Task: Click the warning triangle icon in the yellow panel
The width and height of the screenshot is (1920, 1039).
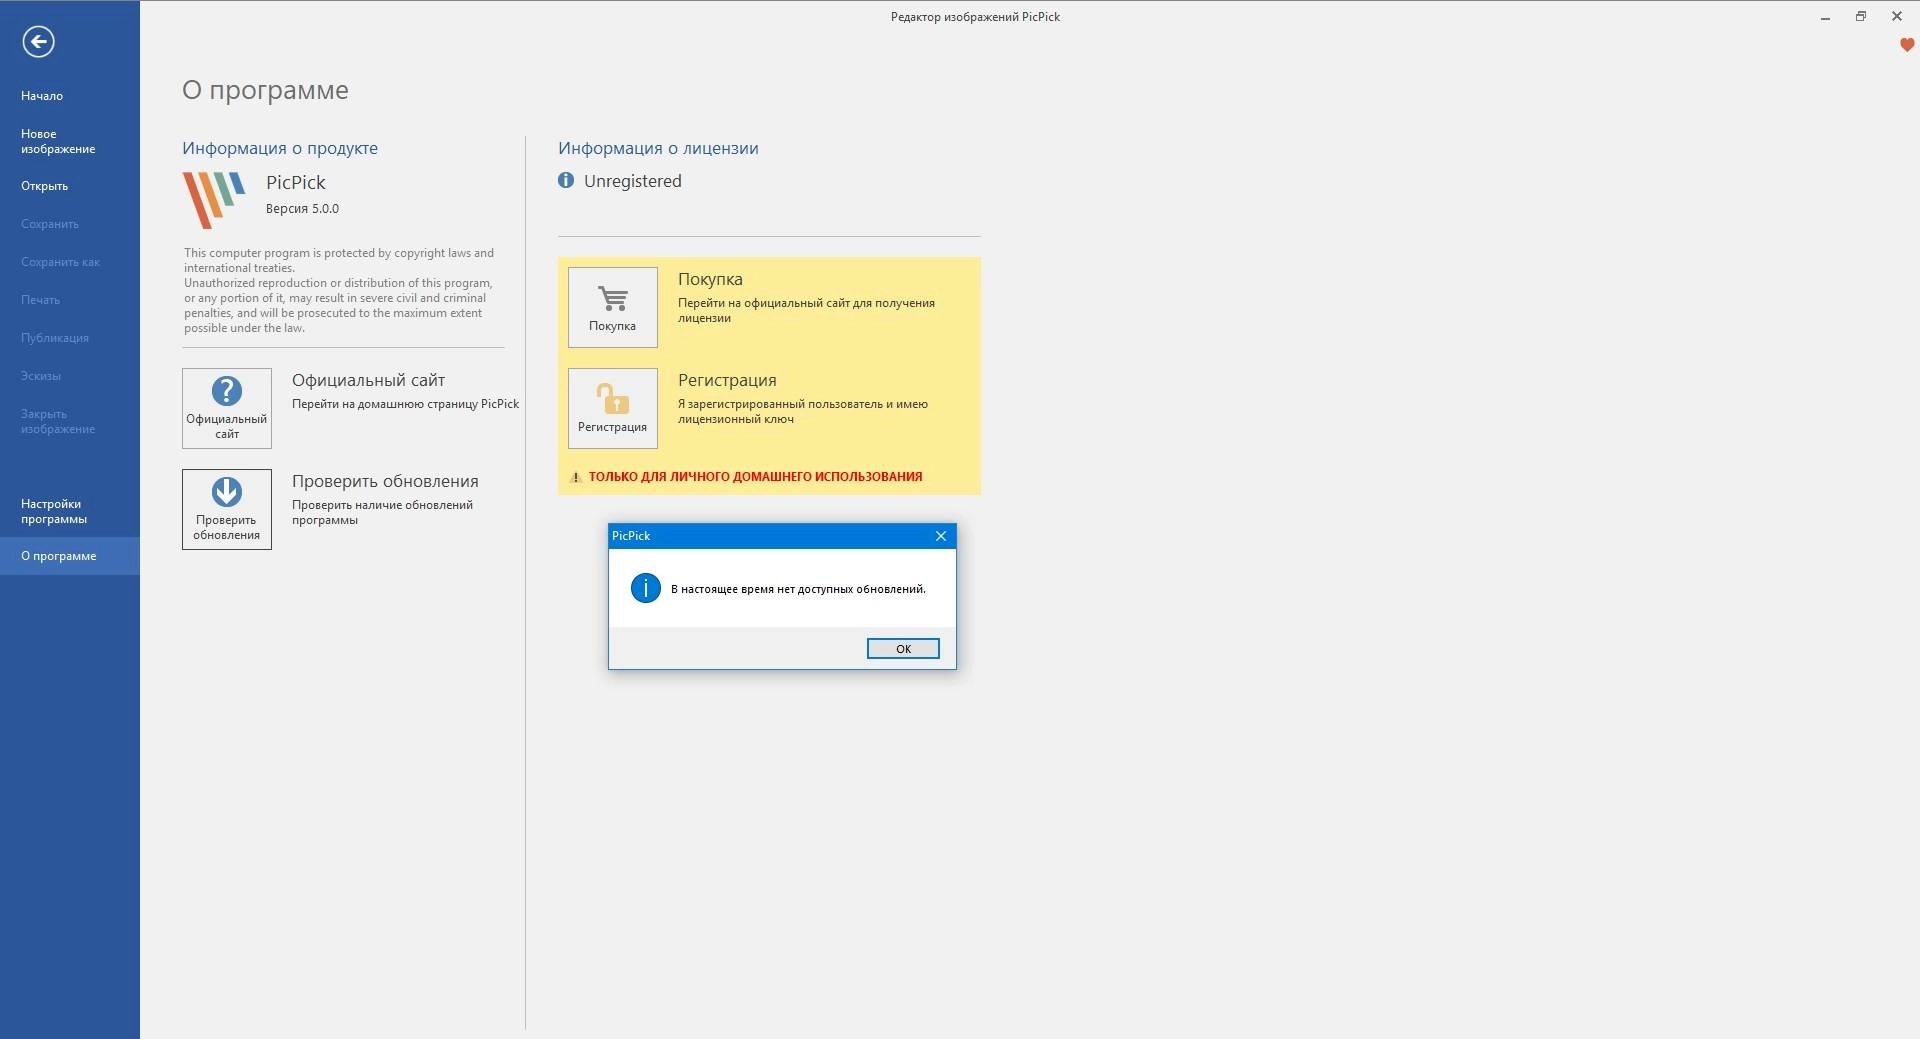Action: 575,477
